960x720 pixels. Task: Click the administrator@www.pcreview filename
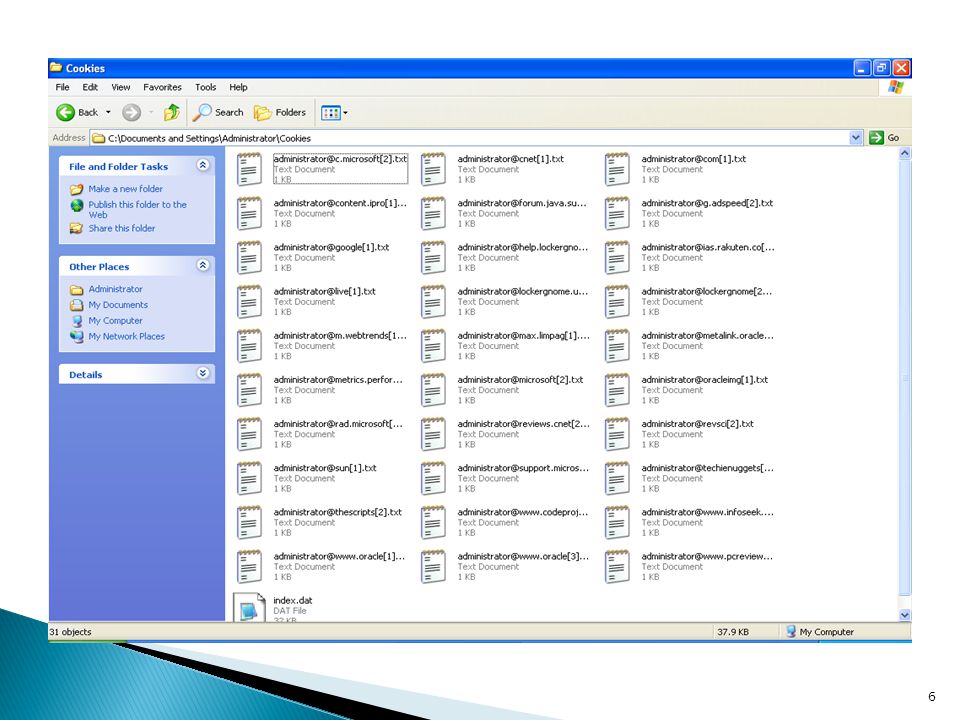click(707, 556)
